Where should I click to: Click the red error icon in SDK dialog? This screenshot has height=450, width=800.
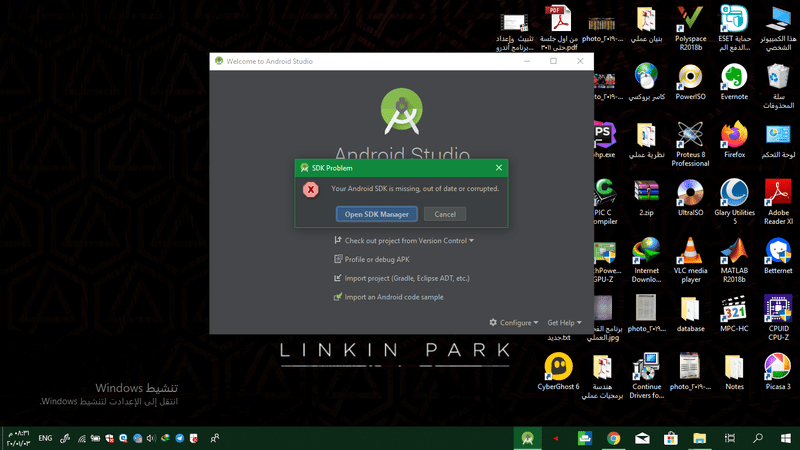[x=311, y=189]
